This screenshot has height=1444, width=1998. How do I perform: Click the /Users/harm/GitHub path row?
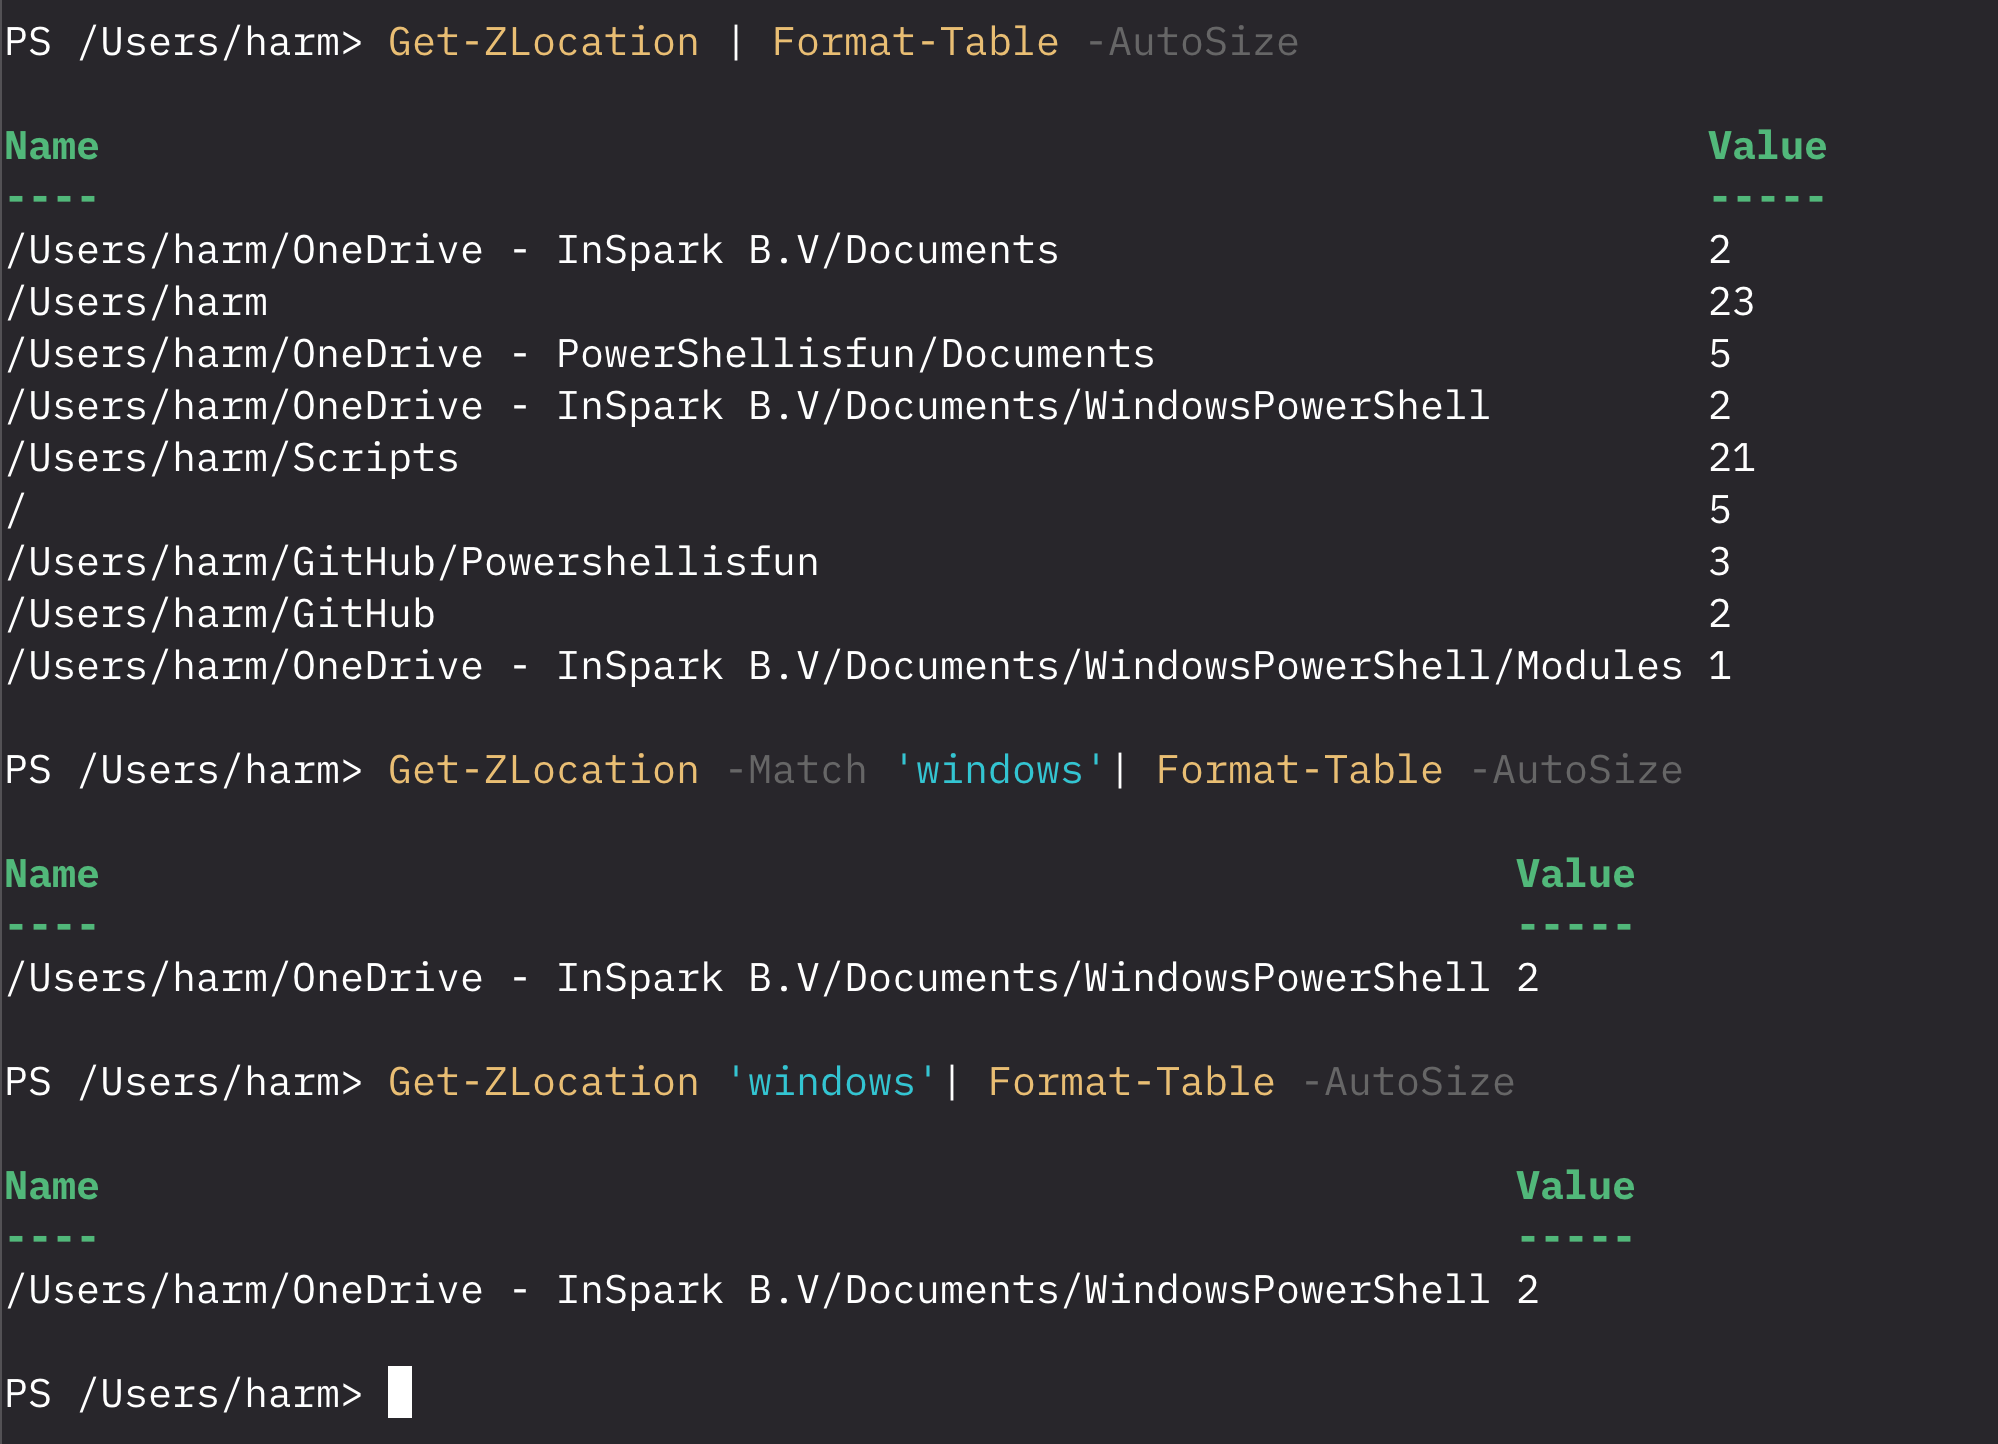220,615
